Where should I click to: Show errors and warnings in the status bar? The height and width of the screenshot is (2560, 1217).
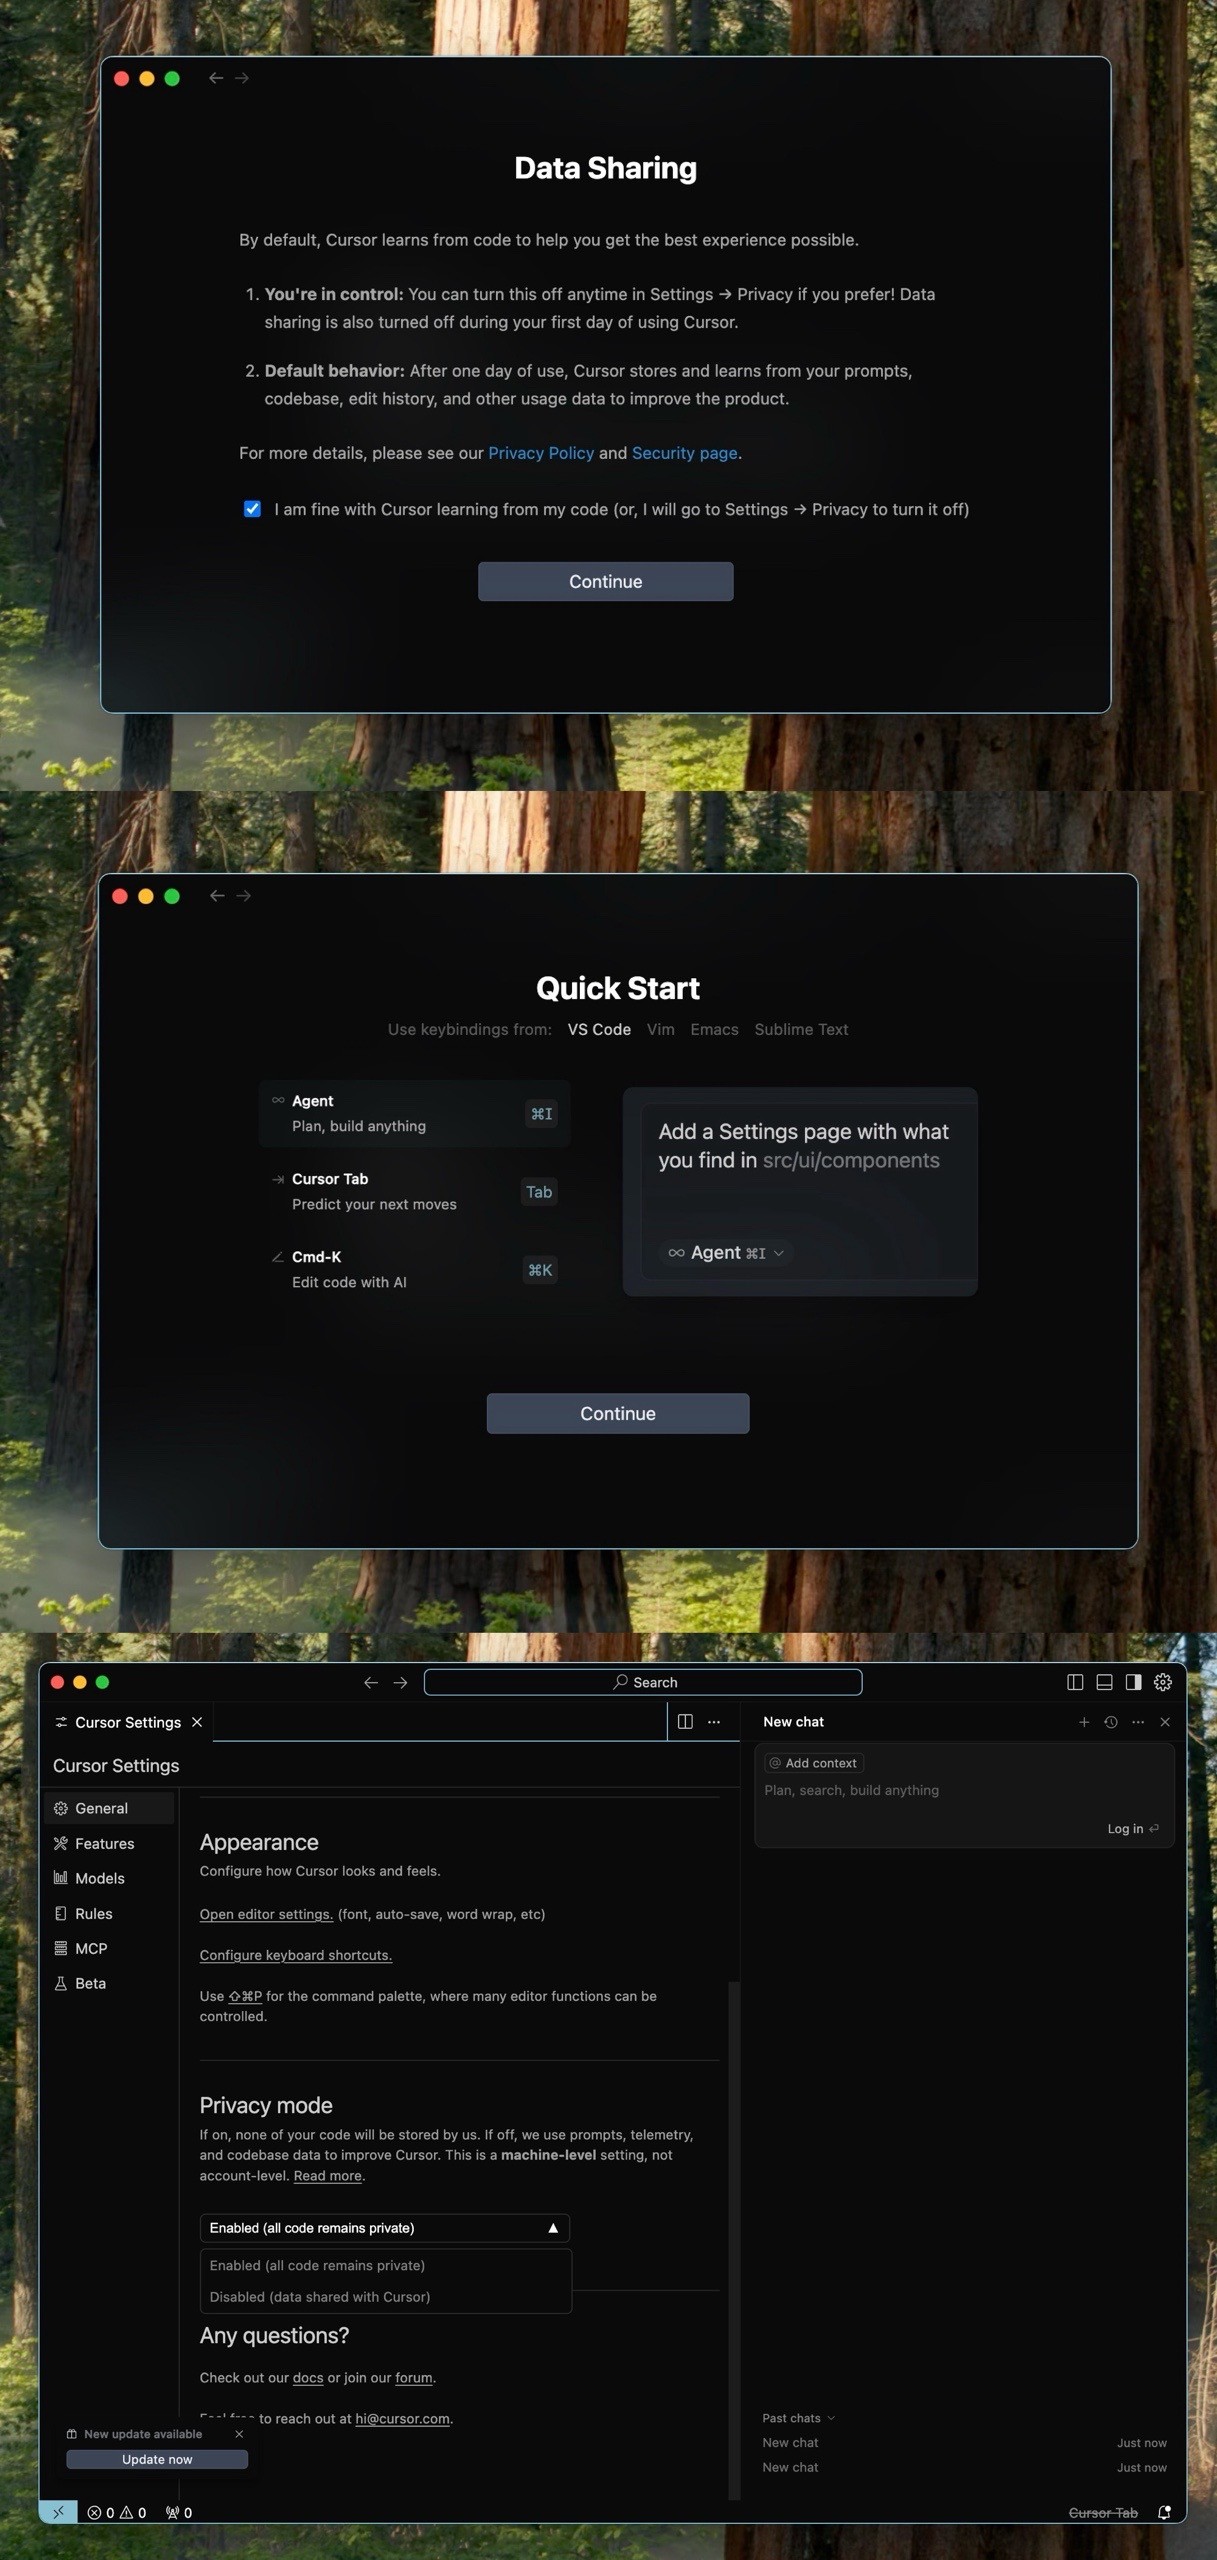[x=117, y=2512]
